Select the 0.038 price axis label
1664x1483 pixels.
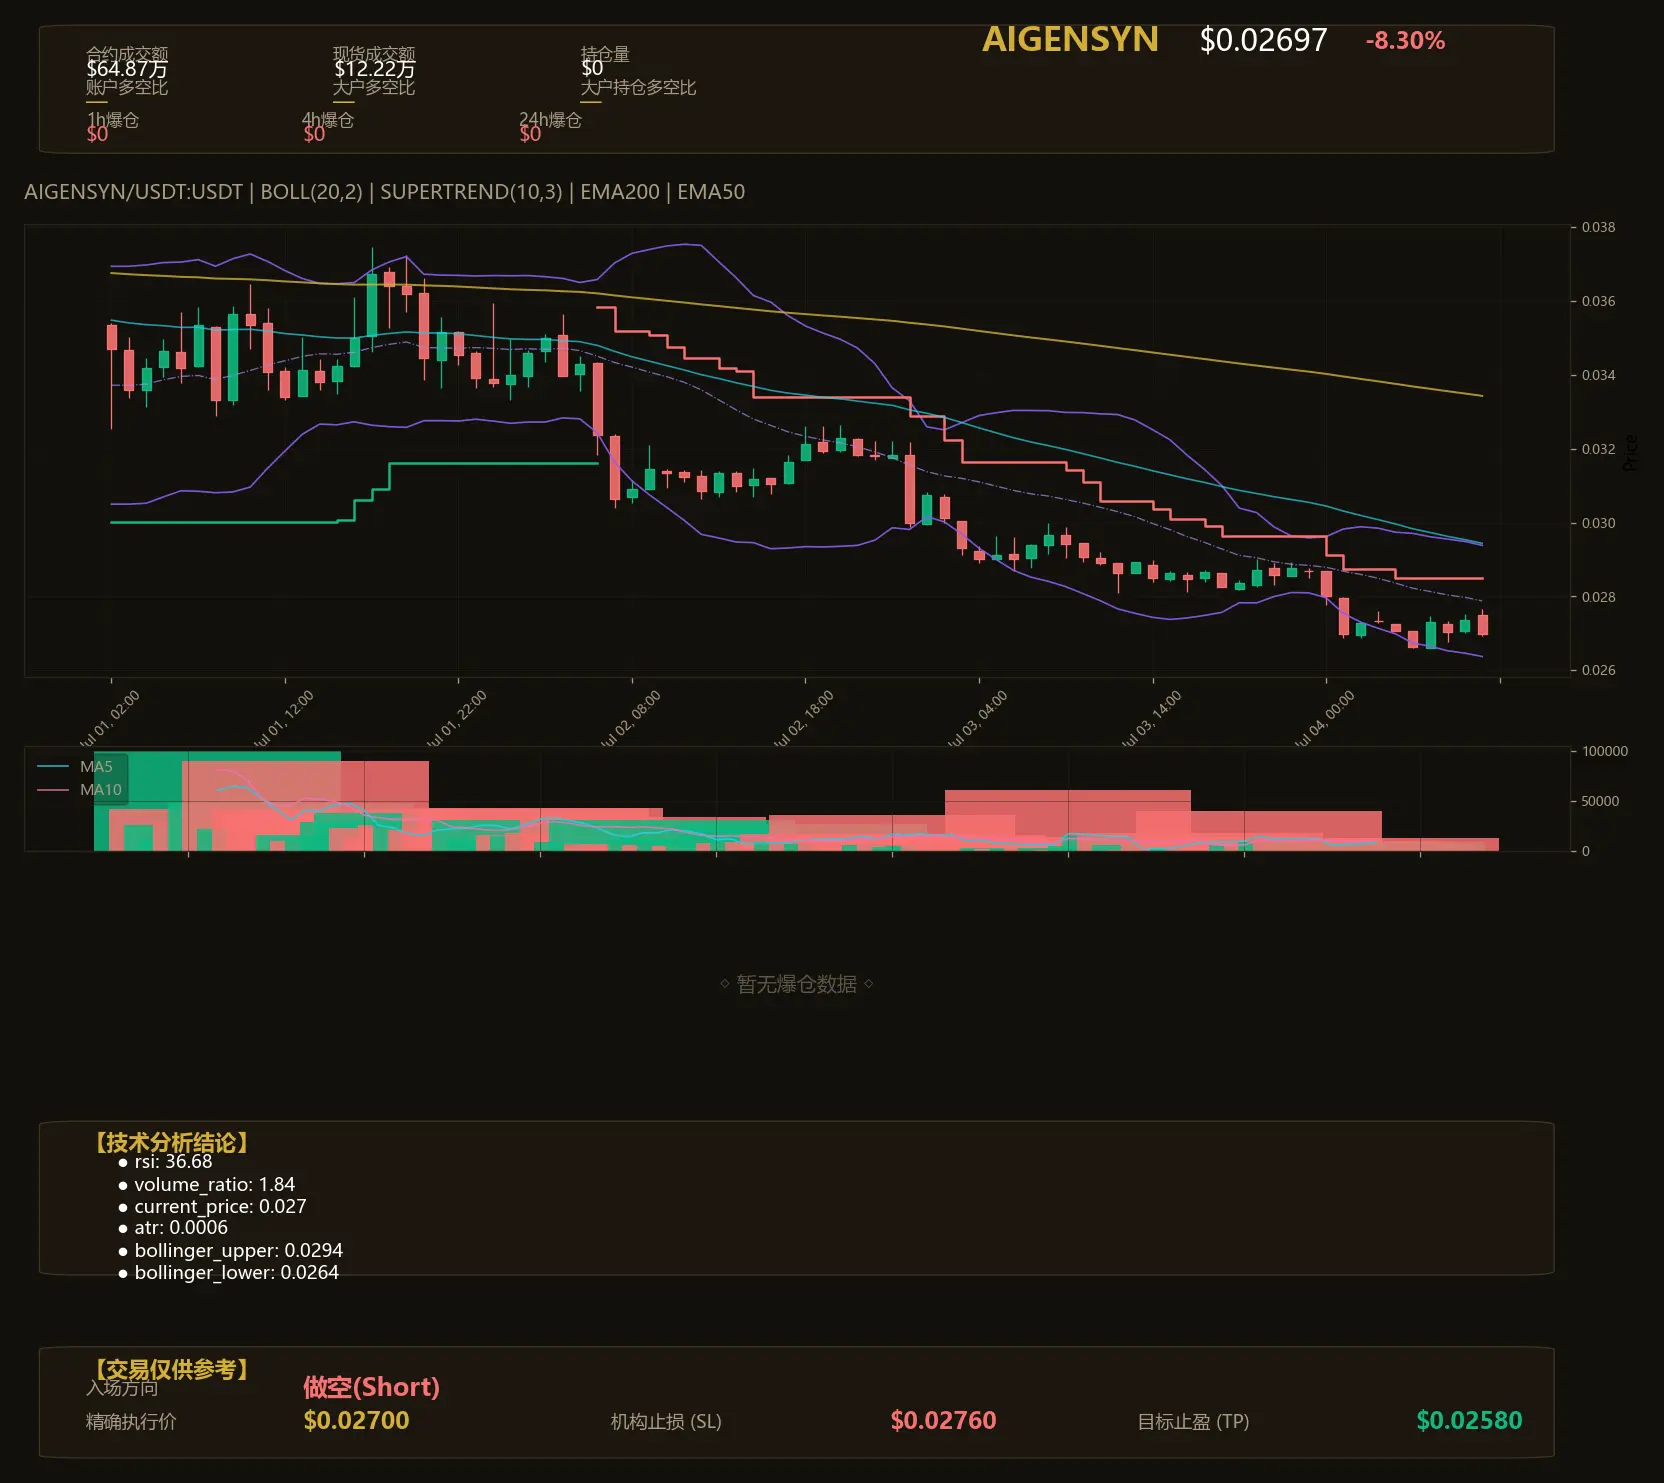click(1598, 227)
